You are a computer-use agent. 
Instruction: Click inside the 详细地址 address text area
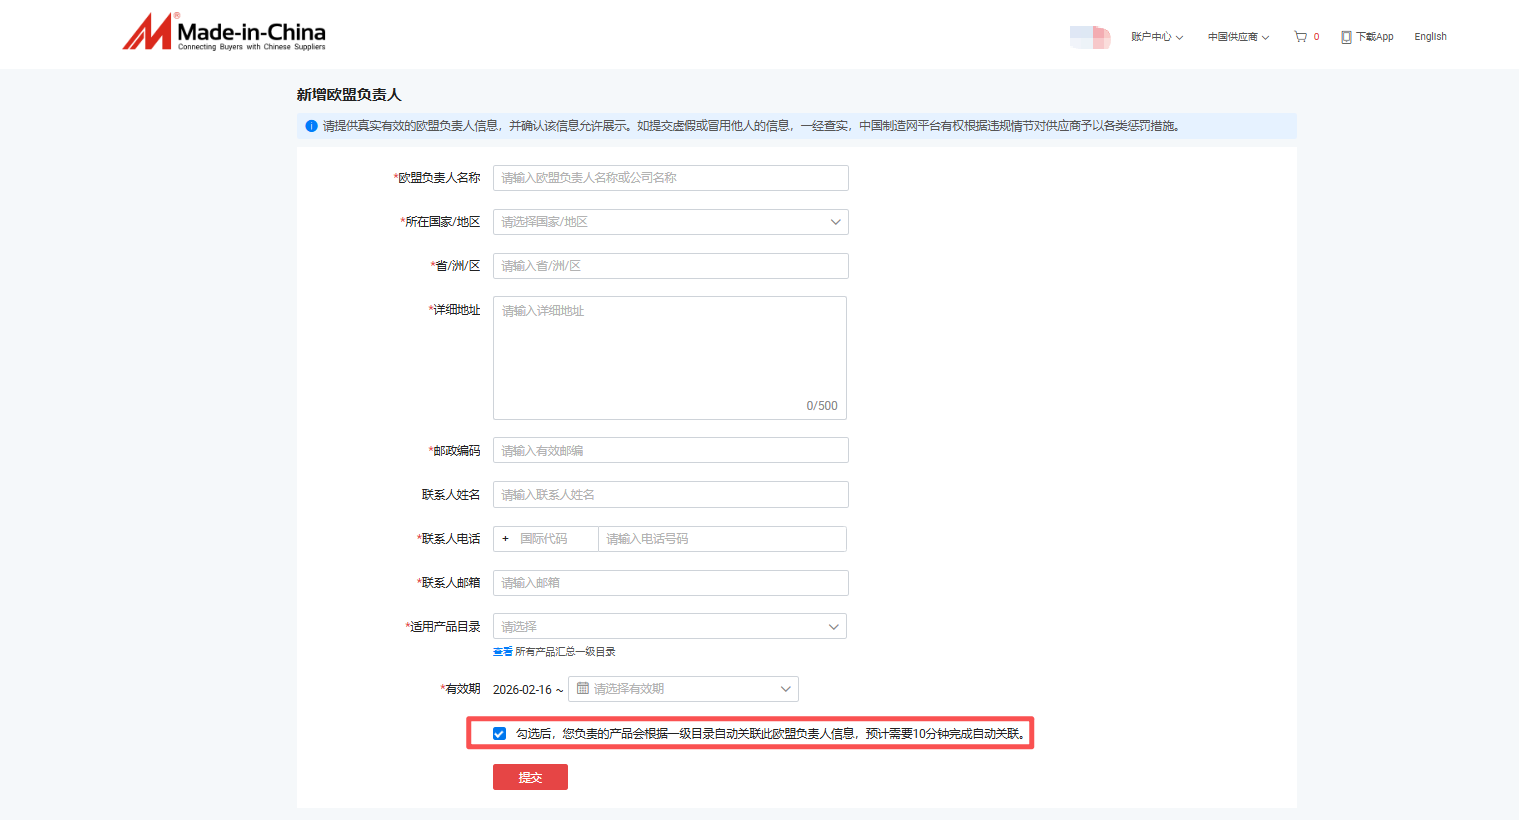coord(670,355)
